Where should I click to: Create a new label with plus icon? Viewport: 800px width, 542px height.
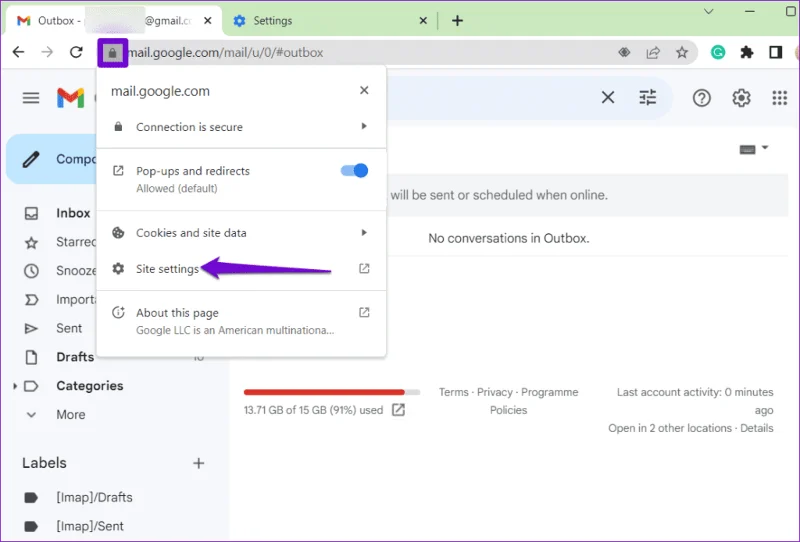[x=198, y=463]
